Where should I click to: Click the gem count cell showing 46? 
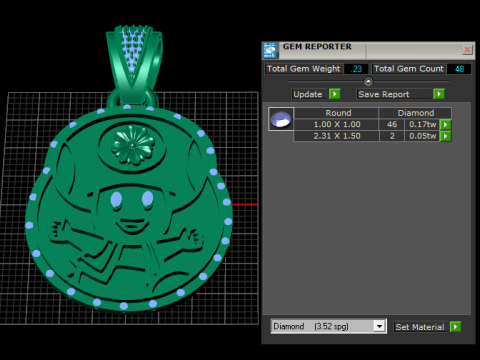[392, 124]
